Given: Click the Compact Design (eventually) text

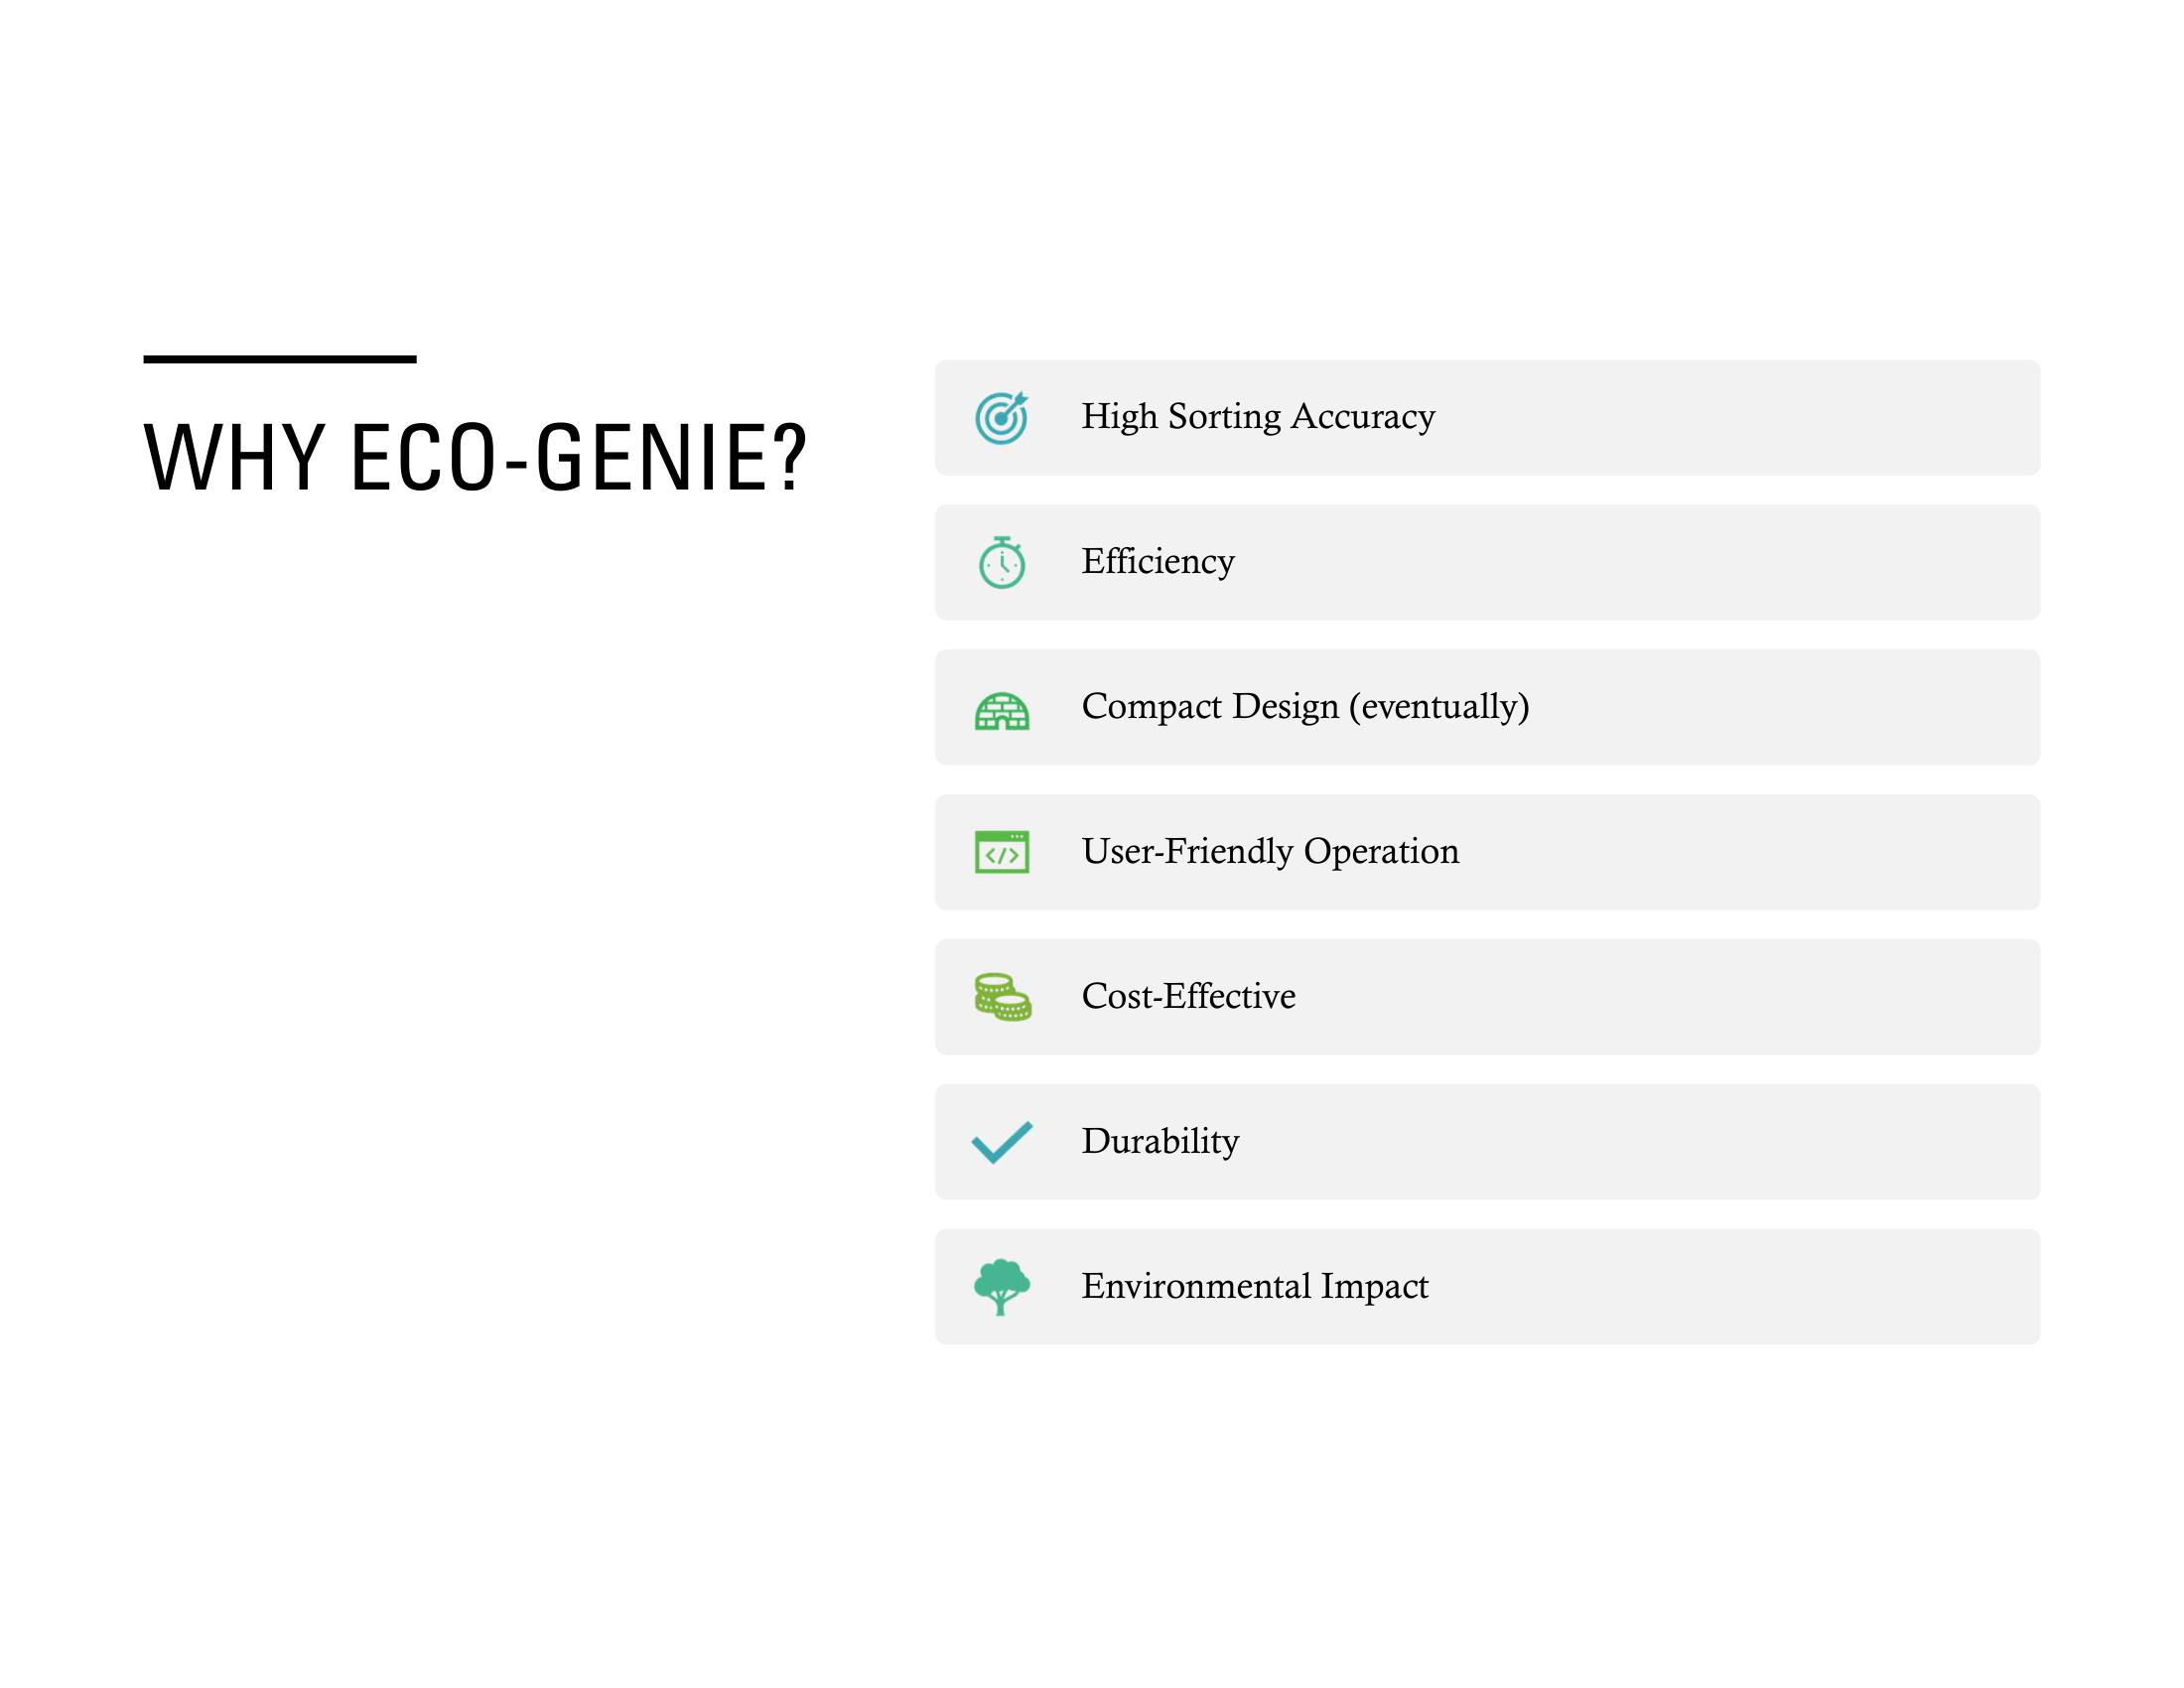Looking at the screenshot, I should coord(1305,706).
